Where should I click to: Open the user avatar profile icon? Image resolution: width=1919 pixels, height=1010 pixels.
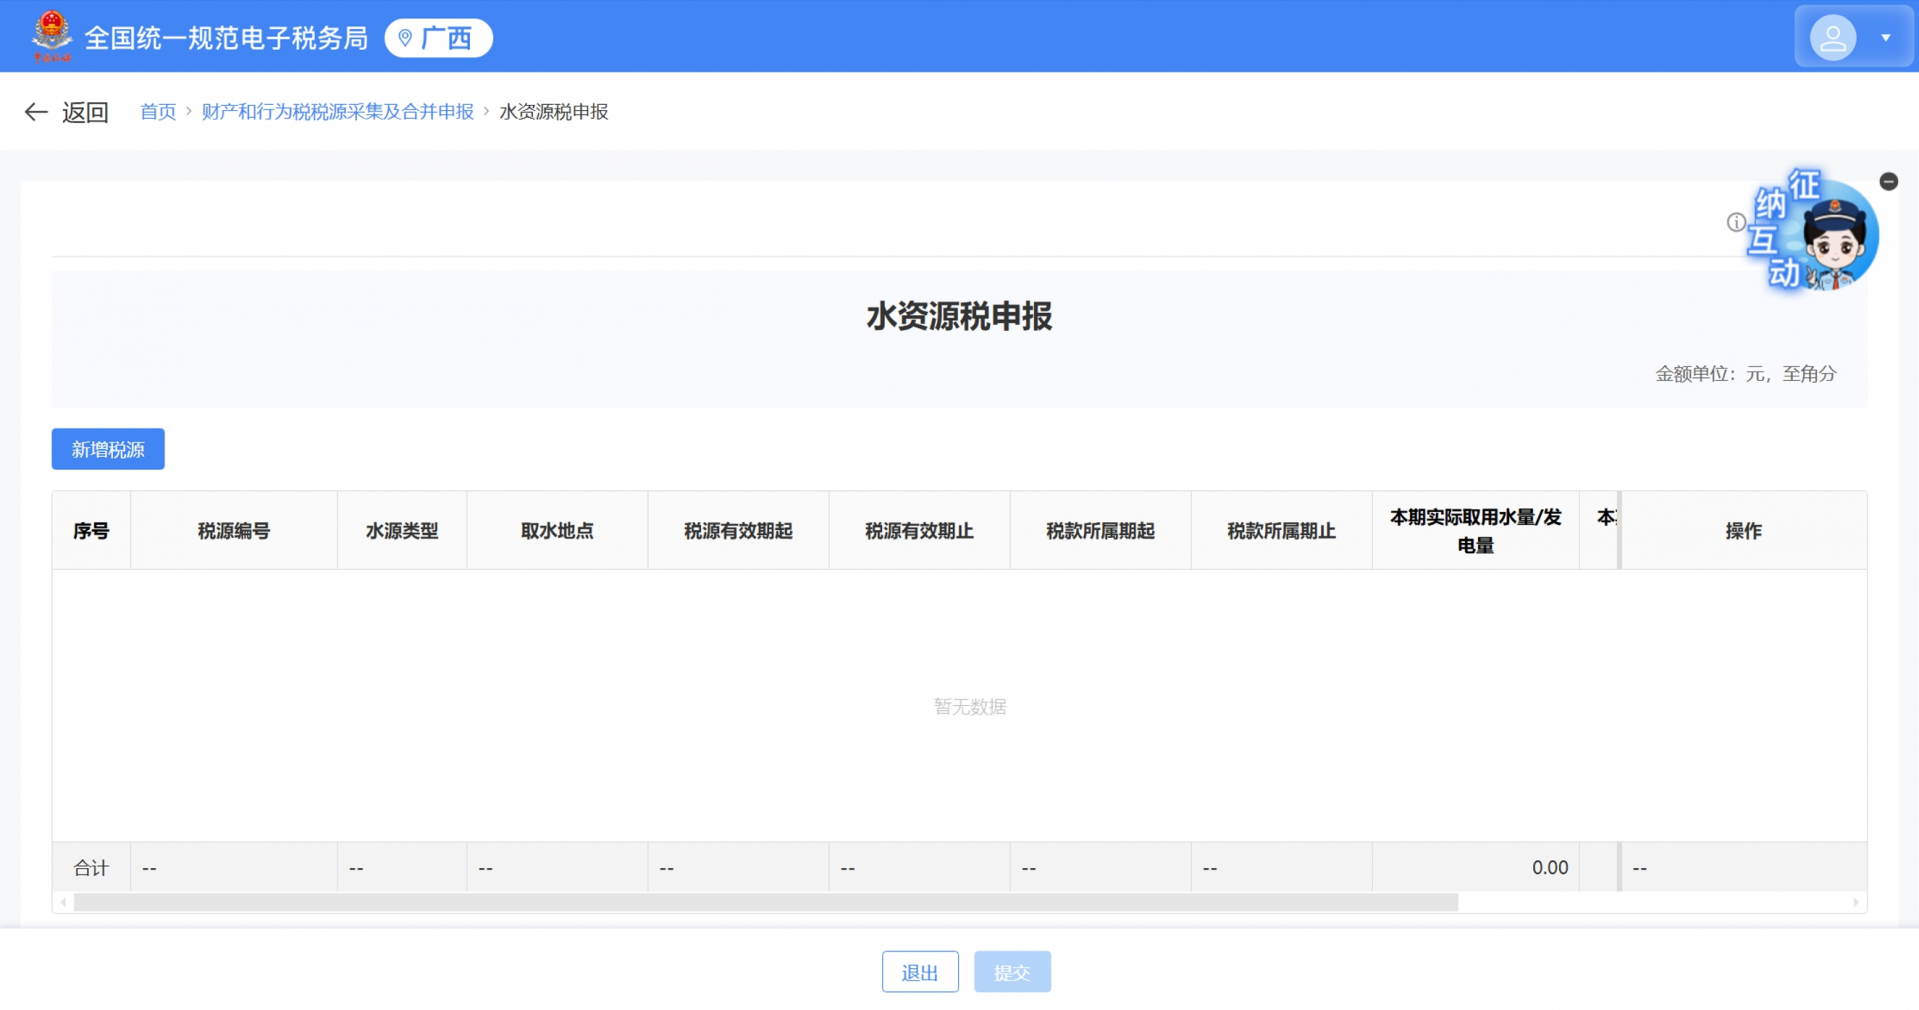click(1833, 36)
